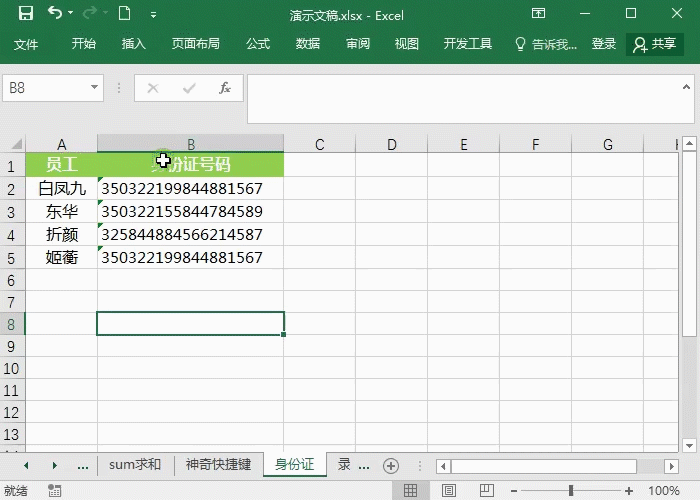Click the Save icon in quick access toolbar
Image resolution: width=700 pixels, height=500 pixels.
click(x=25, y=13)
